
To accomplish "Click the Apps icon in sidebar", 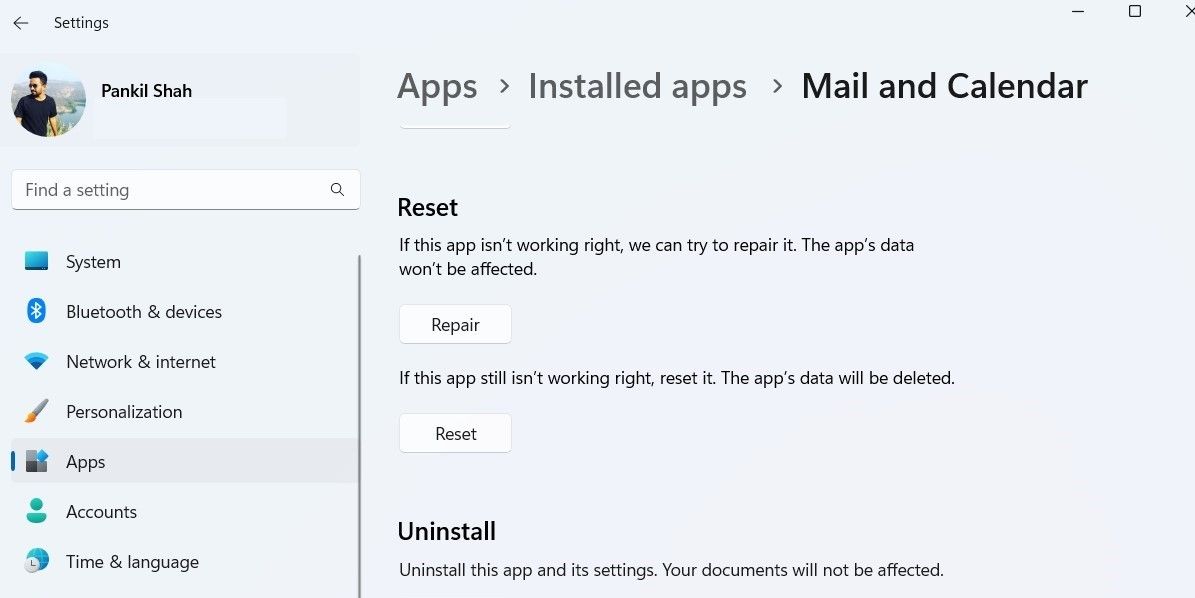I will pos(37,462).
